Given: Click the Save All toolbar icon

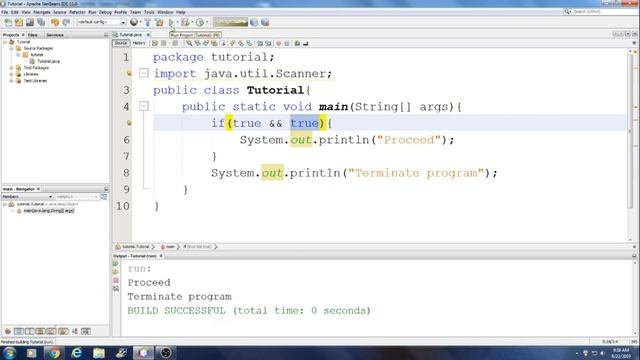Looking at the screenshot, I should pyautogui.click(x=41, y=22).
